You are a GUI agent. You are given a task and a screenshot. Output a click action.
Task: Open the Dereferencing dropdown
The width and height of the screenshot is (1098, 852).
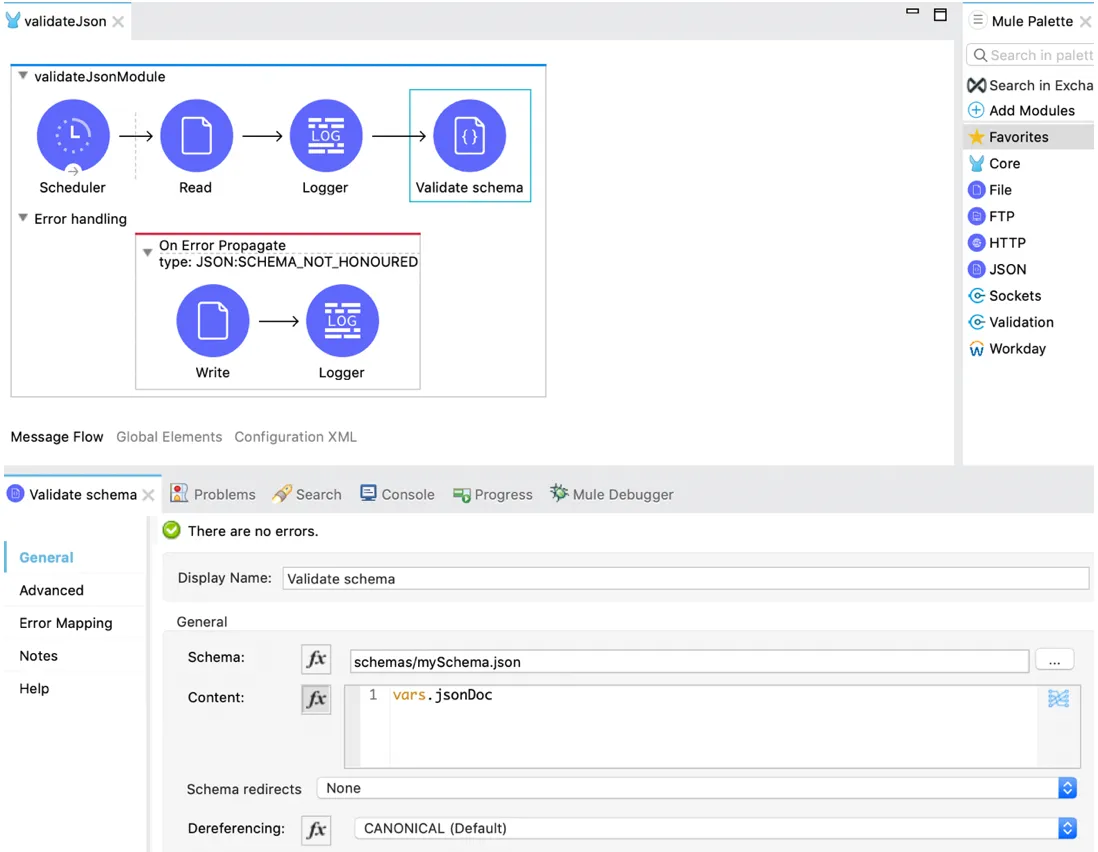point(715,828)
